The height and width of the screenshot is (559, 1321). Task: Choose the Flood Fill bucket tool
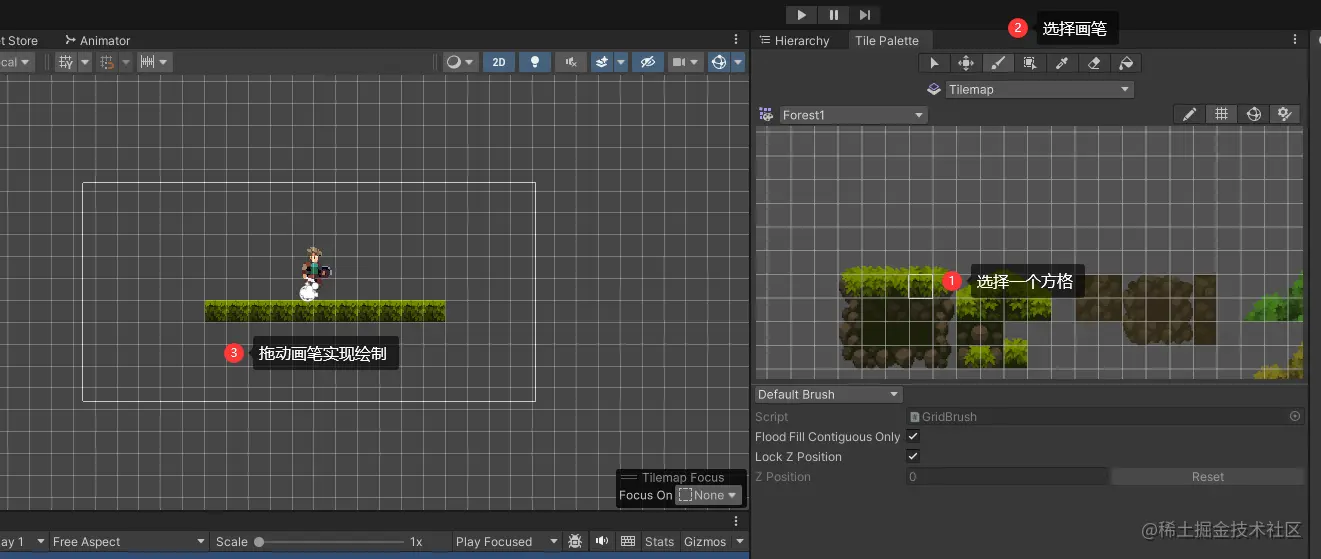pyautogui.click(x=1125, y=63)
